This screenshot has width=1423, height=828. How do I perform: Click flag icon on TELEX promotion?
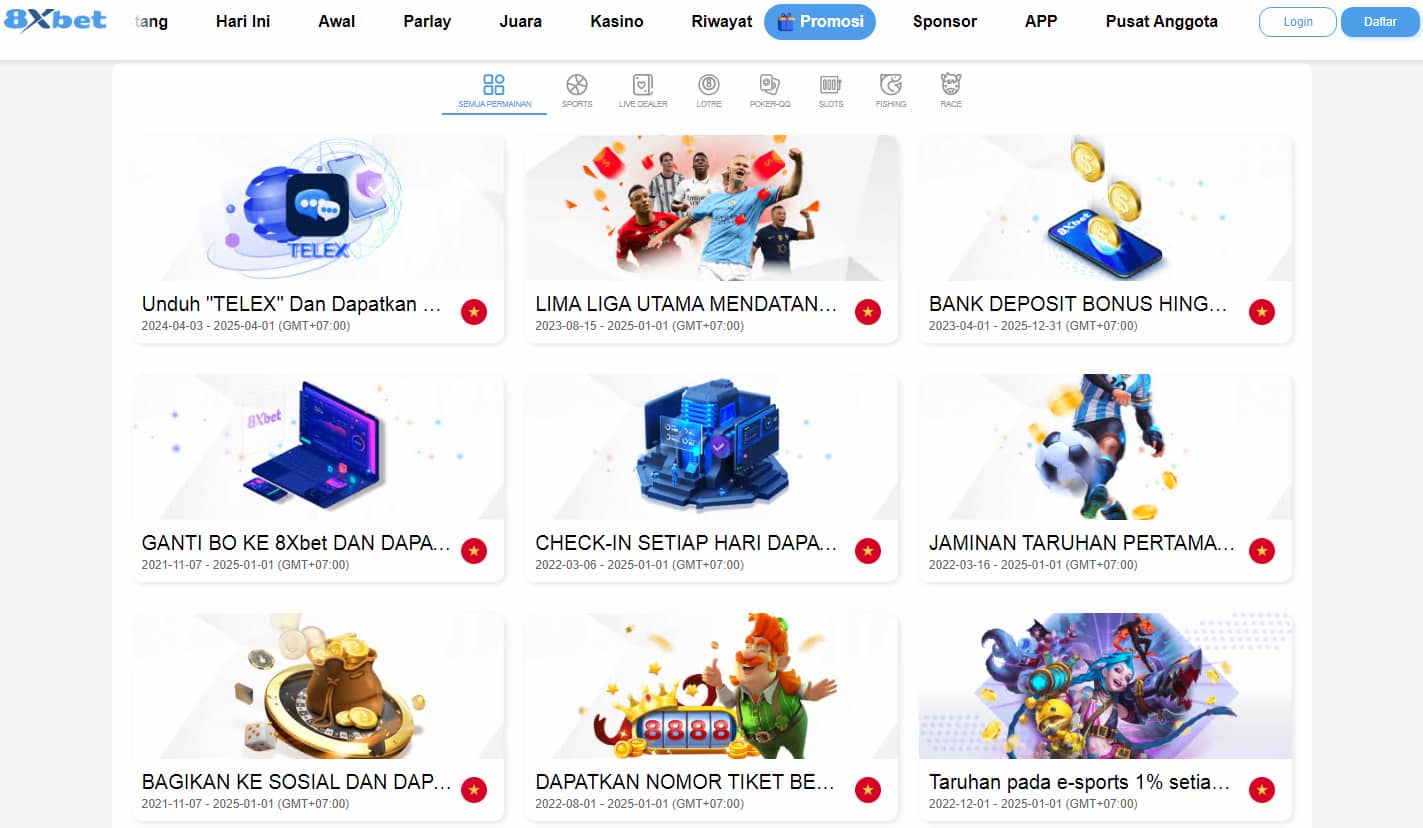point(474,313)
